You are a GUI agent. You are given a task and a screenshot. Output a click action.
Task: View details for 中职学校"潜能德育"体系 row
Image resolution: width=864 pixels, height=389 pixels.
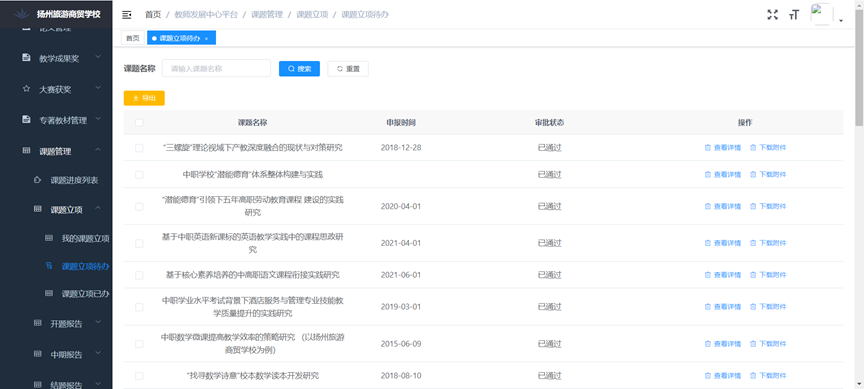[x=723, y=175]
